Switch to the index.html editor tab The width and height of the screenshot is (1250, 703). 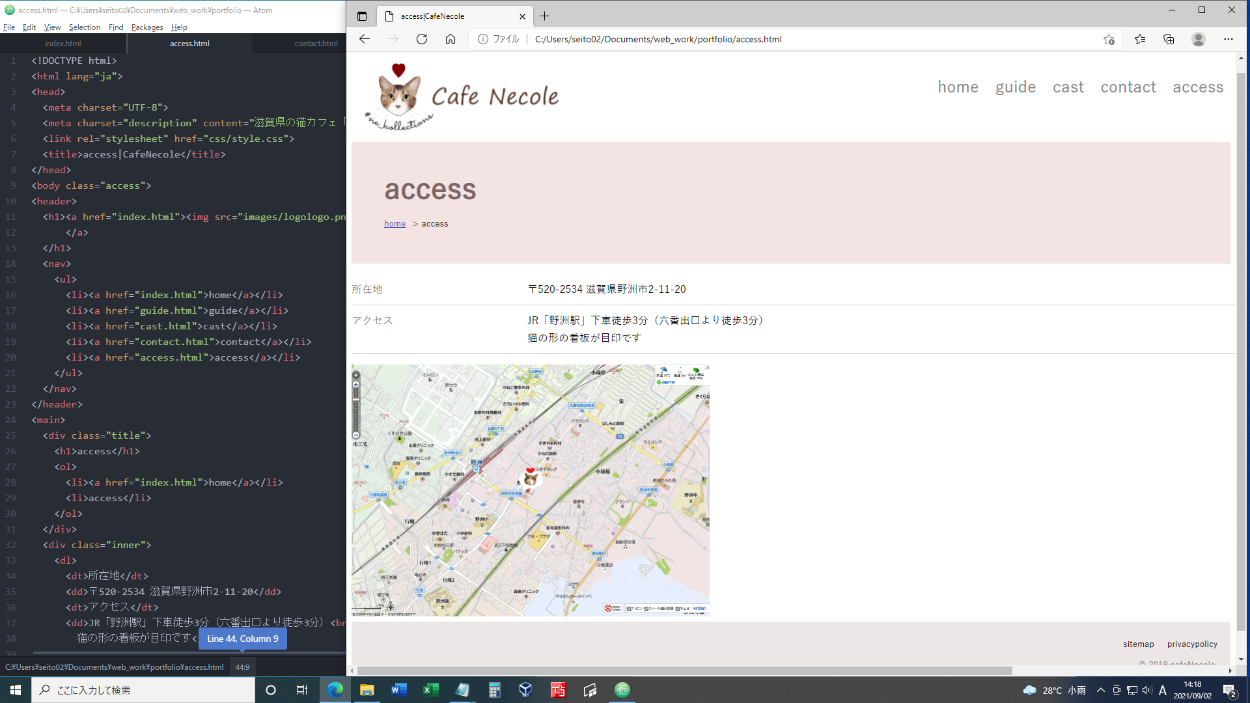[x=63, y=44]
